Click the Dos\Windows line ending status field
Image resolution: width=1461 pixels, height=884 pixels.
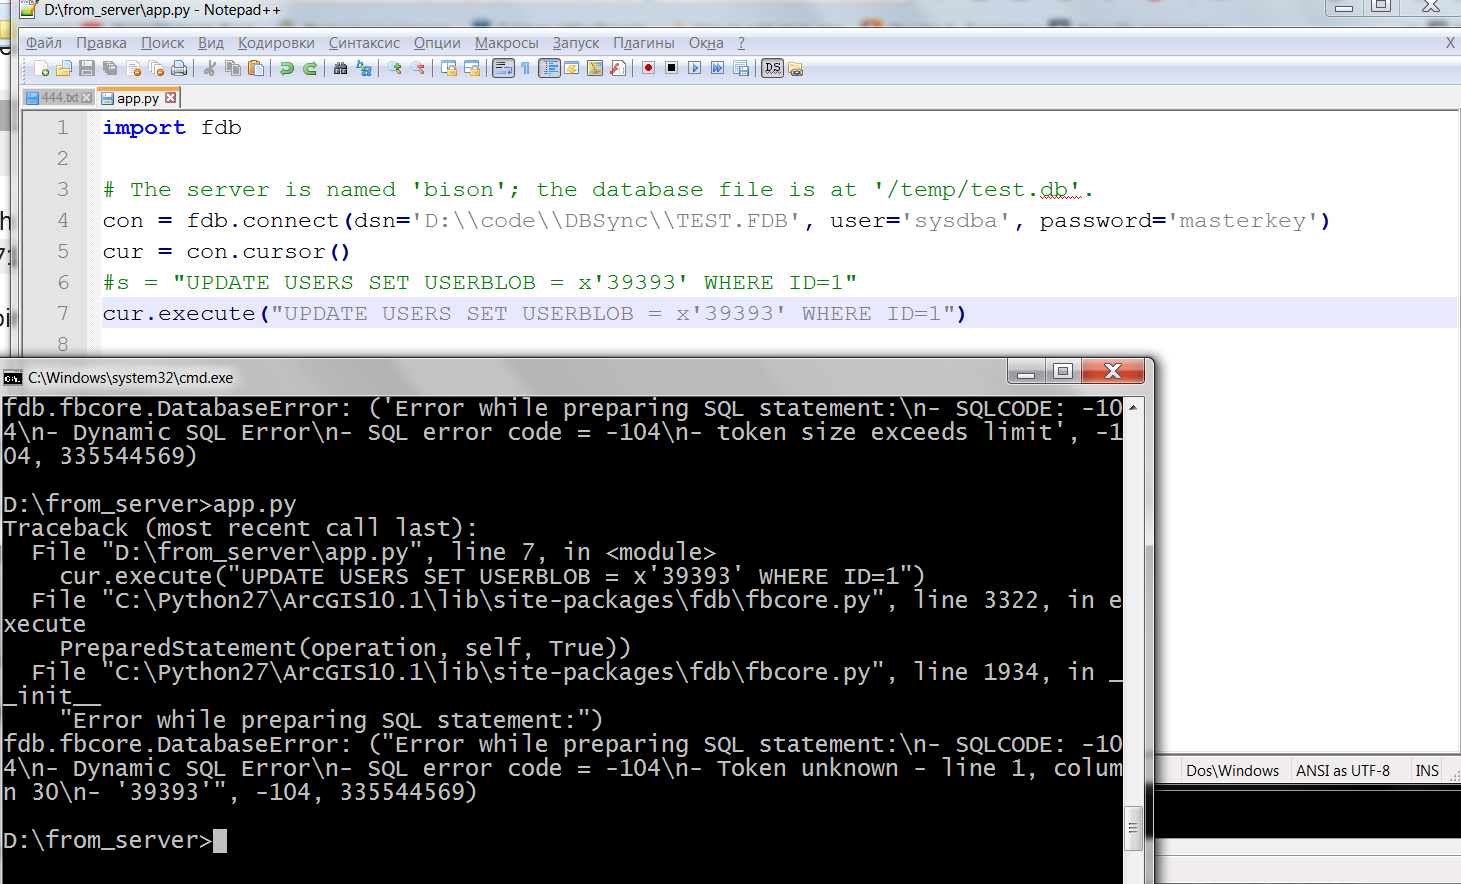point(1233,770)
